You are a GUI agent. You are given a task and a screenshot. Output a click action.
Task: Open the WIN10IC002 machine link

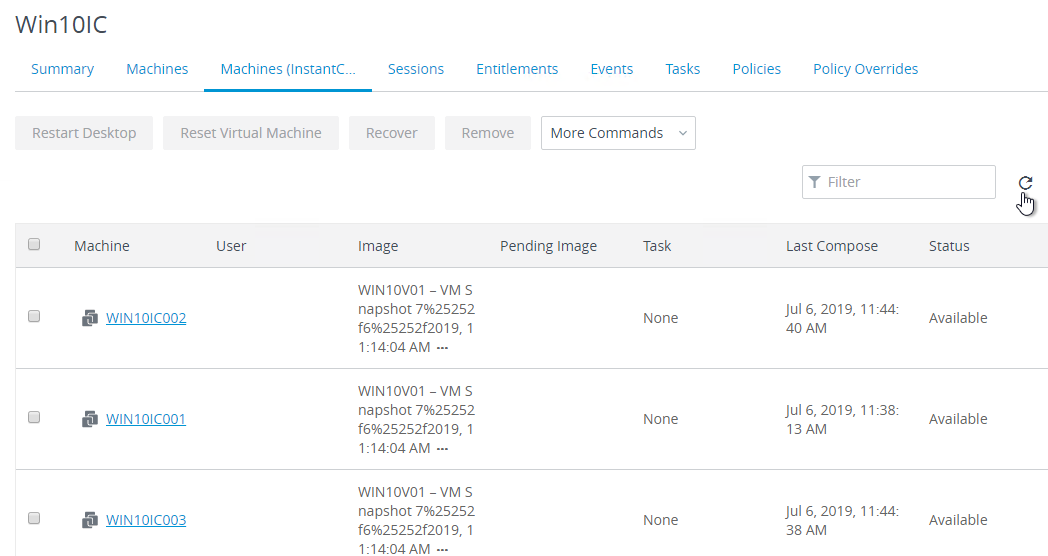(x=146, y=318)
